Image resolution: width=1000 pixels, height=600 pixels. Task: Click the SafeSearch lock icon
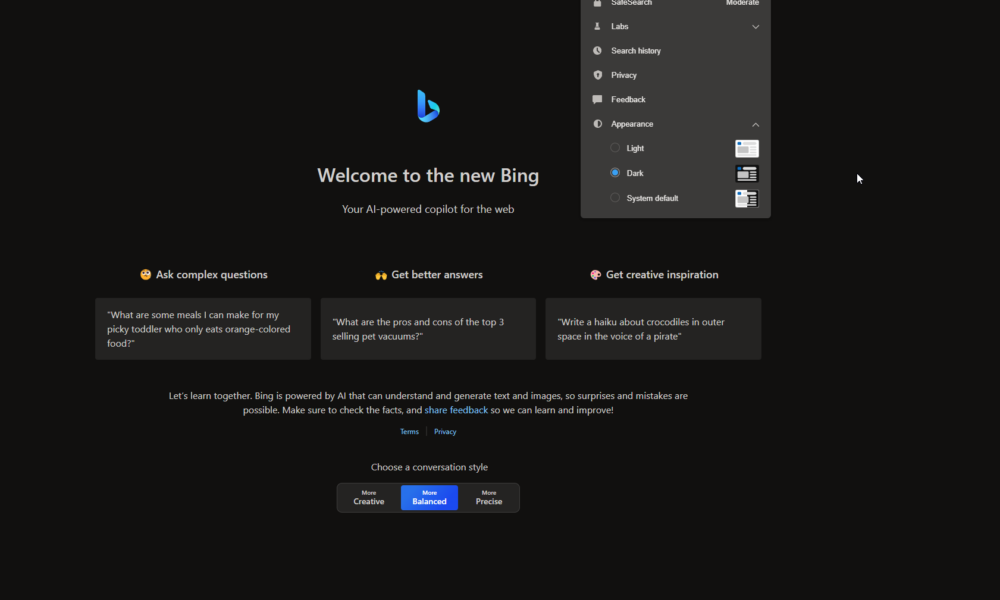(x=597, y=3)
